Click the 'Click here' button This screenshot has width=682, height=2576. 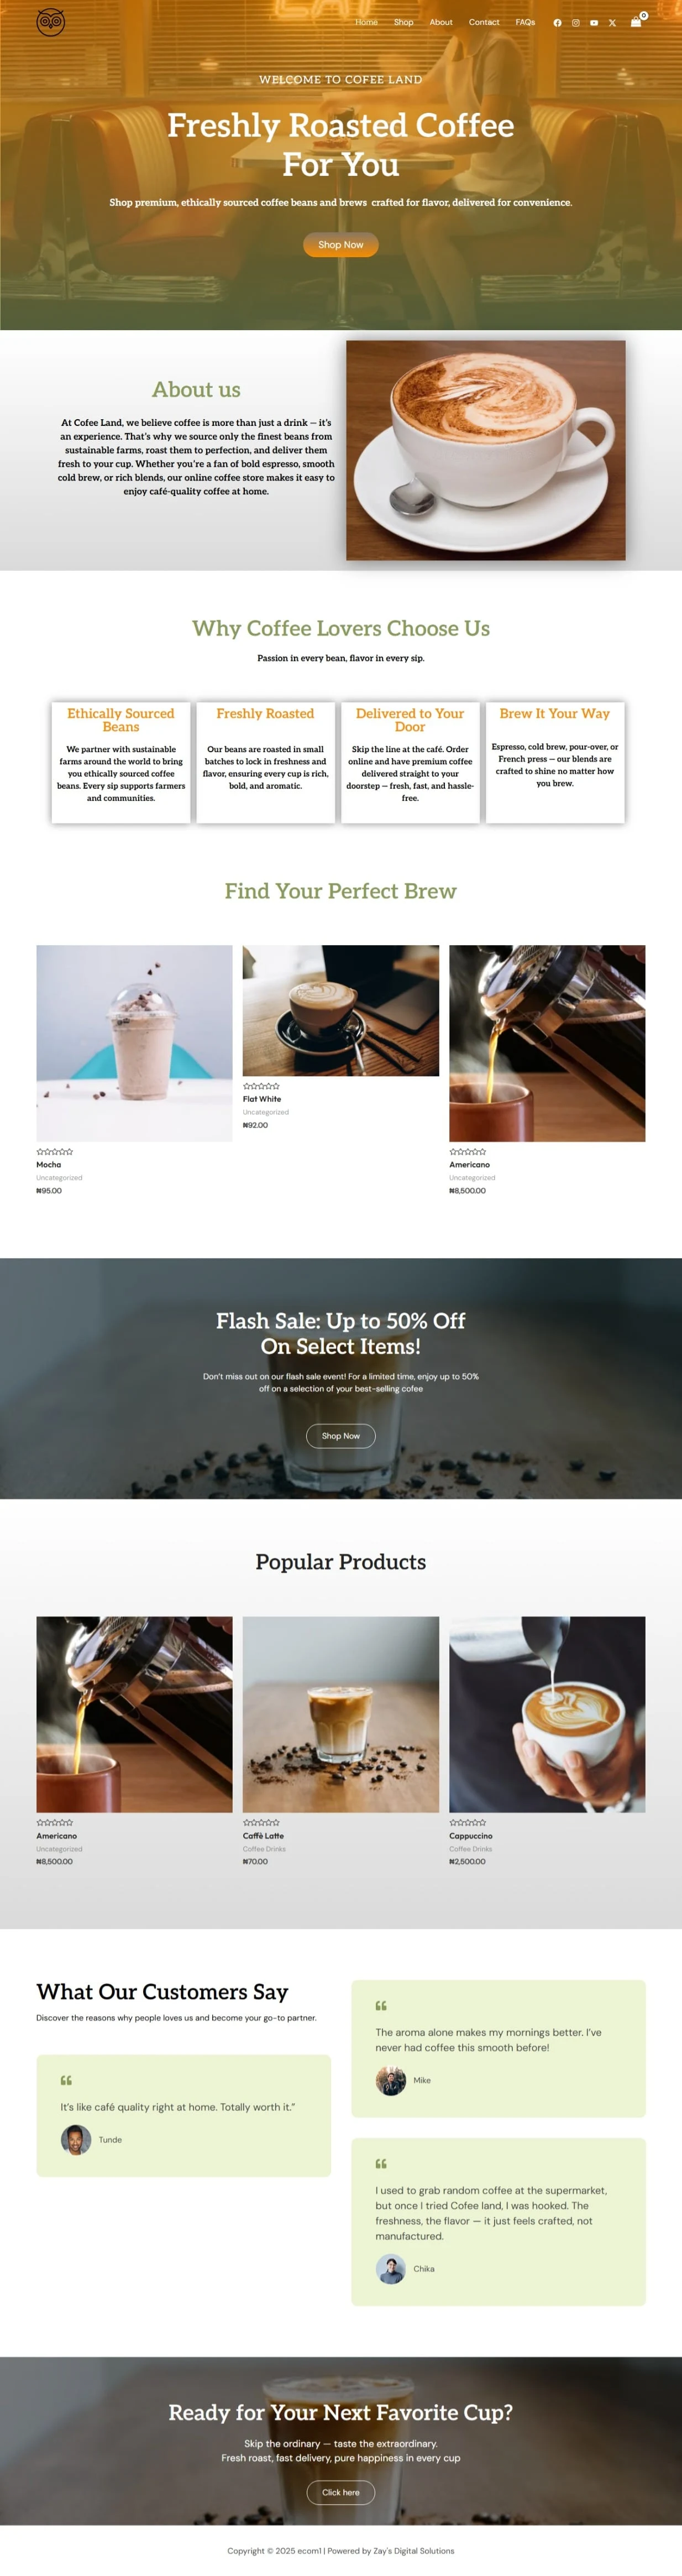pyautogui.click(x=341, y=2493)
